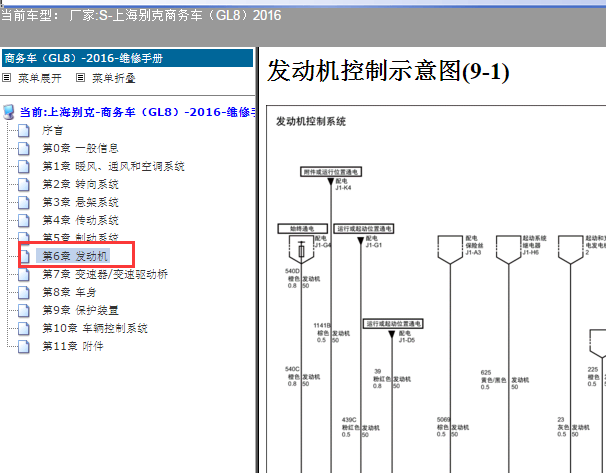Click the fuse symbol below 始终通电

click(301, 250)
